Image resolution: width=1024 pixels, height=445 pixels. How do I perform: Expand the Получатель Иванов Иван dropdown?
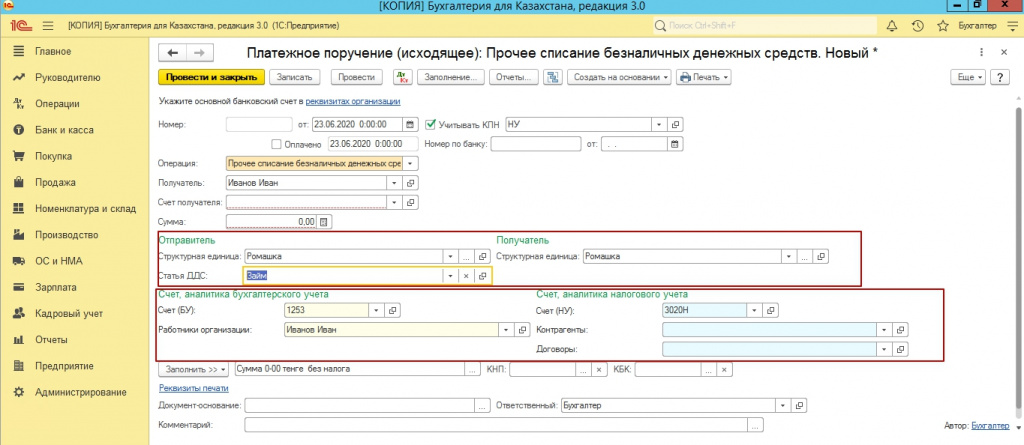(395, 183)
